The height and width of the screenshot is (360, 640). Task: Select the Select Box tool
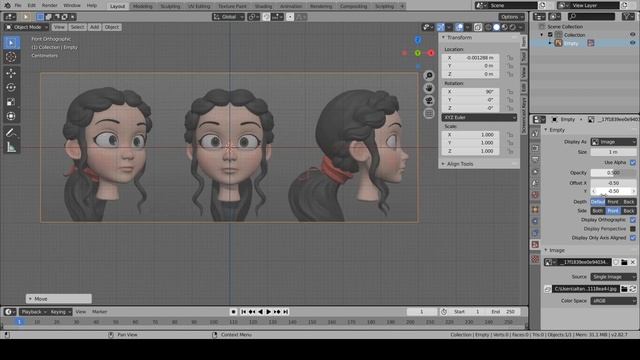11,42
